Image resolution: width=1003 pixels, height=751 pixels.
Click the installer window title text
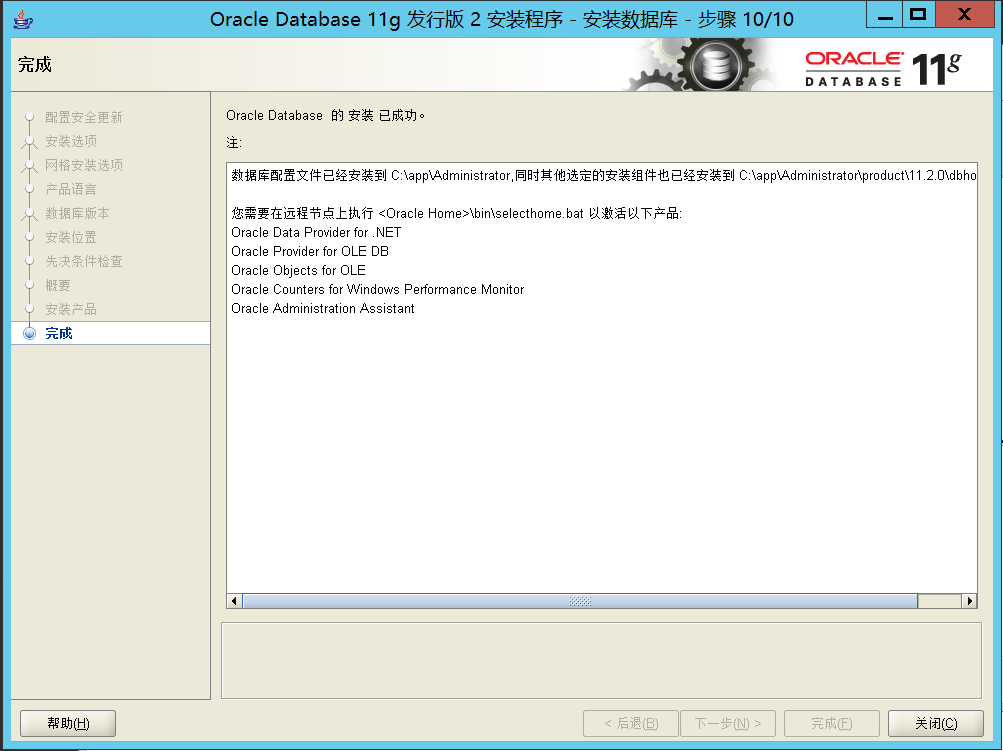[x=502, y=19]
